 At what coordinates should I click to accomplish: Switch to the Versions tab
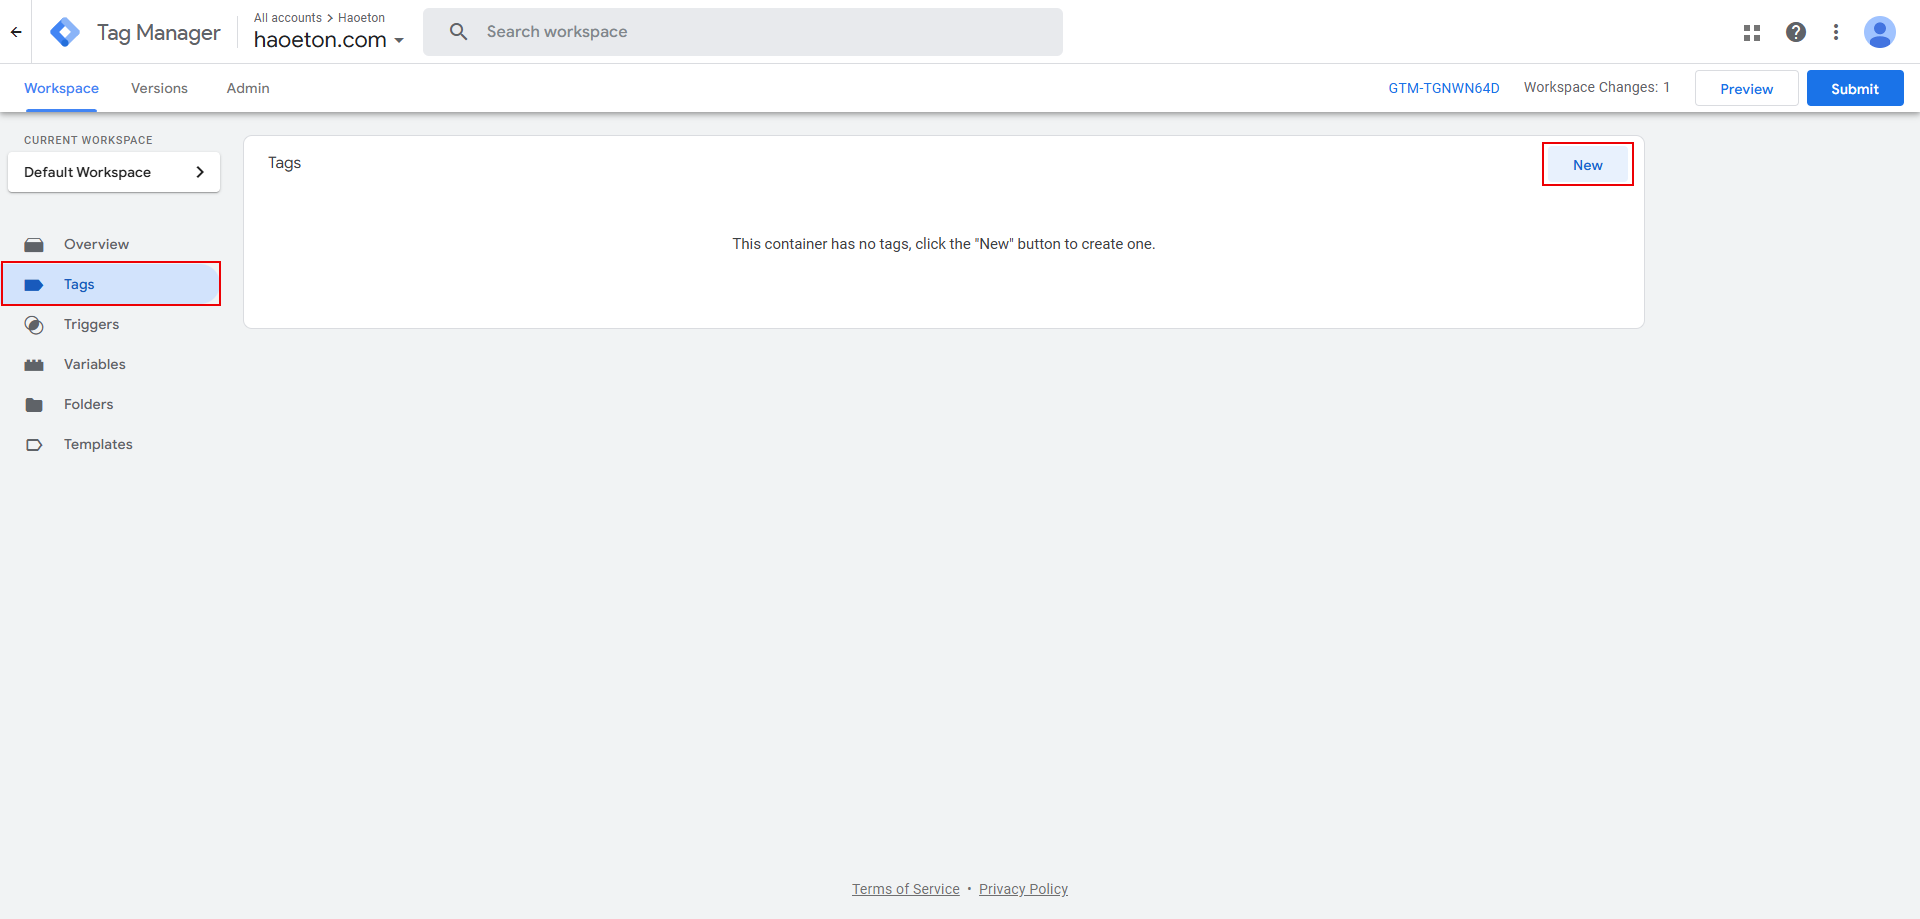pyautogui.click(x=159, y=88)
